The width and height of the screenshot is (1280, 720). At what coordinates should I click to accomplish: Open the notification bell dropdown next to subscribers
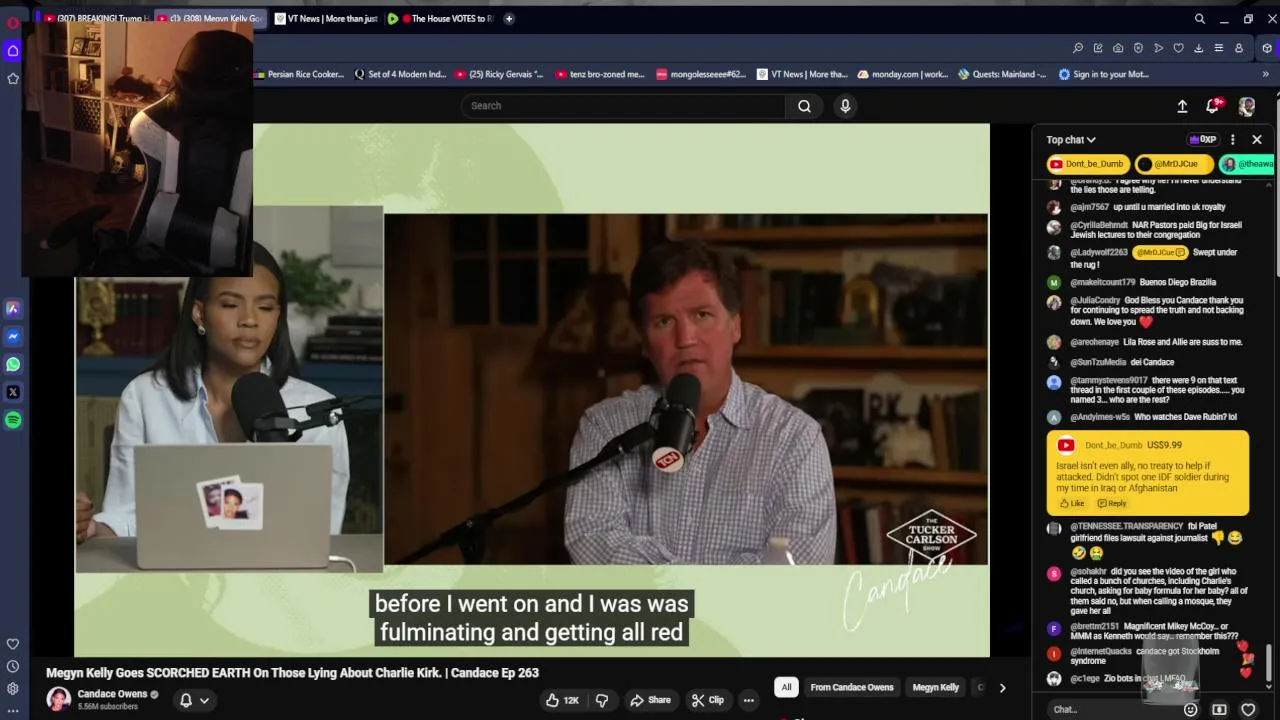(x=194, y=700)
